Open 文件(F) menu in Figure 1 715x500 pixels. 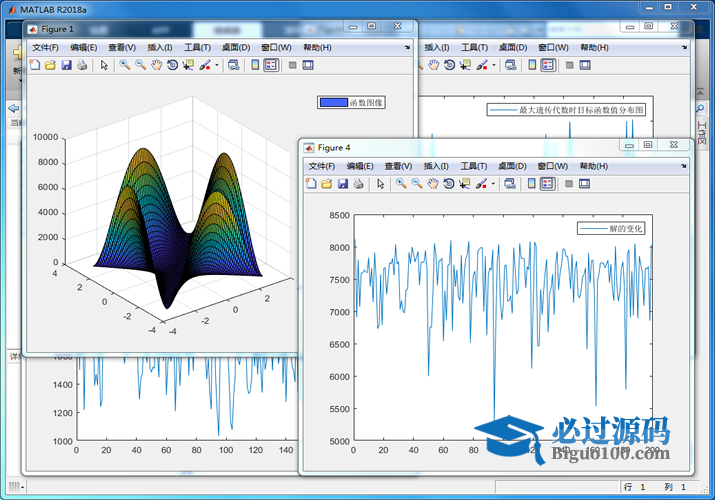45,47
